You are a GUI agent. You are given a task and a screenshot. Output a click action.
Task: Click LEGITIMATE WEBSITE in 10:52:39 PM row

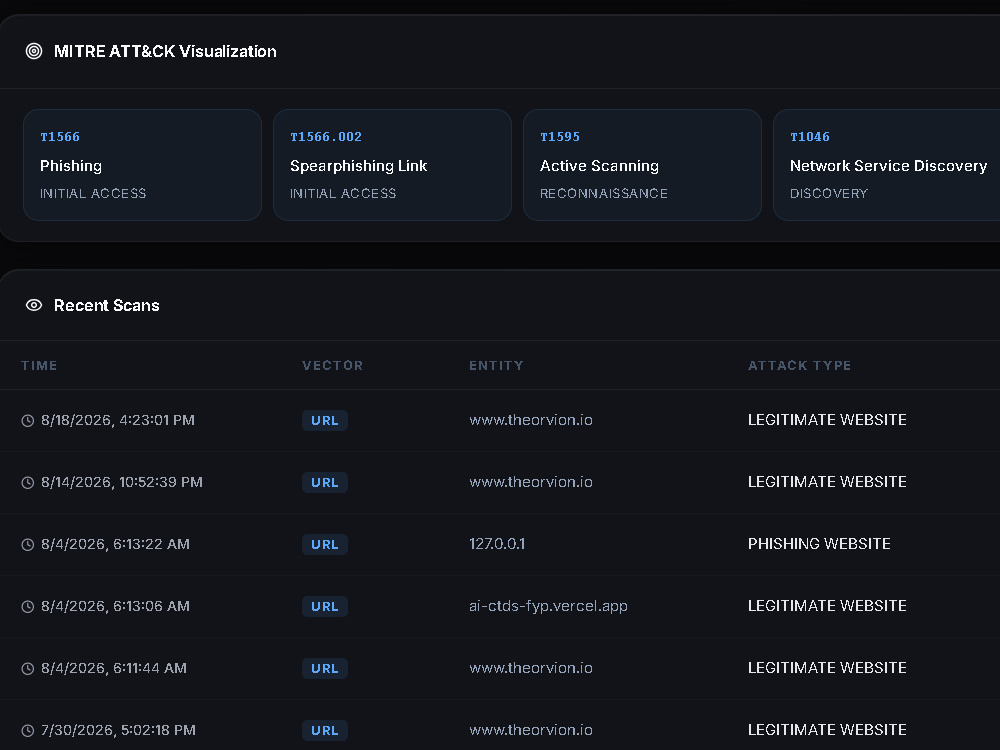(x=827, y=482)
